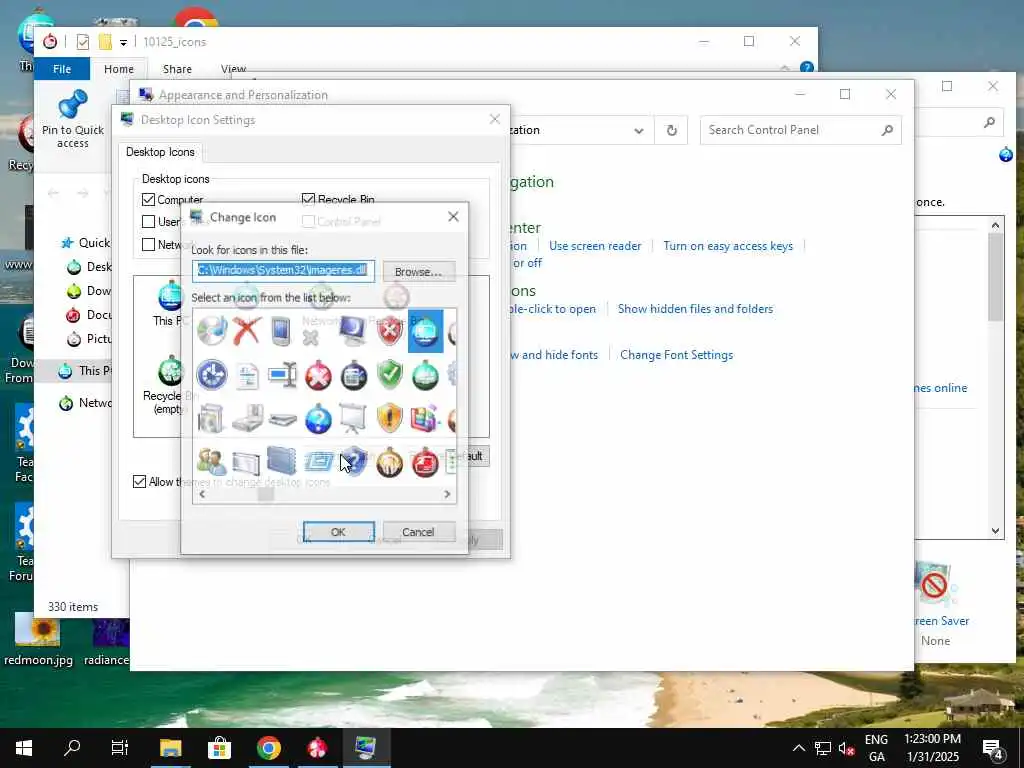Choose the red X mark icon

(247, 331)
